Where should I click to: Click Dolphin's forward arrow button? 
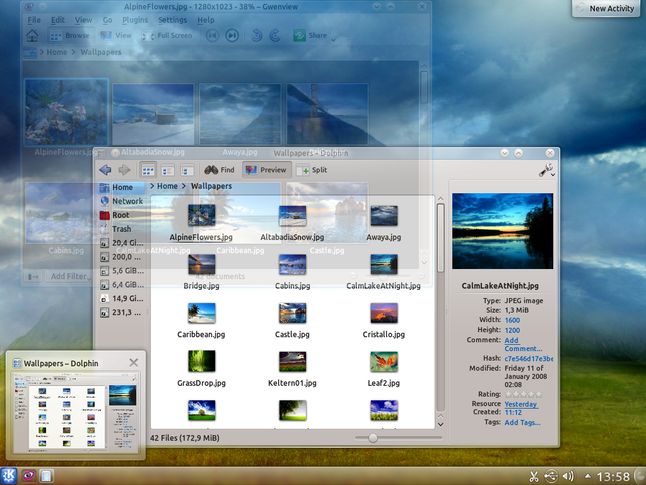[124, 170]
